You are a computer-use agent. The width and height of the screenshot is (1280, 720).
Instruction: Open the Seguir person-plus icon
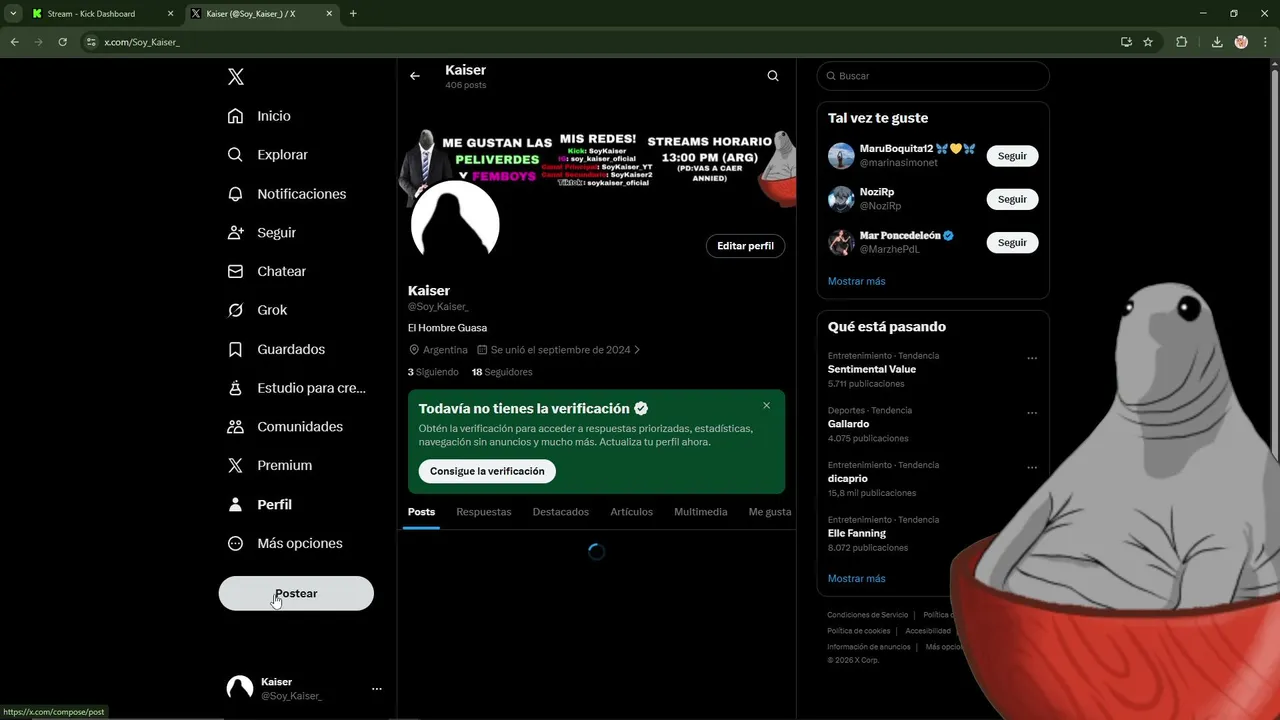tap(235, 232)
